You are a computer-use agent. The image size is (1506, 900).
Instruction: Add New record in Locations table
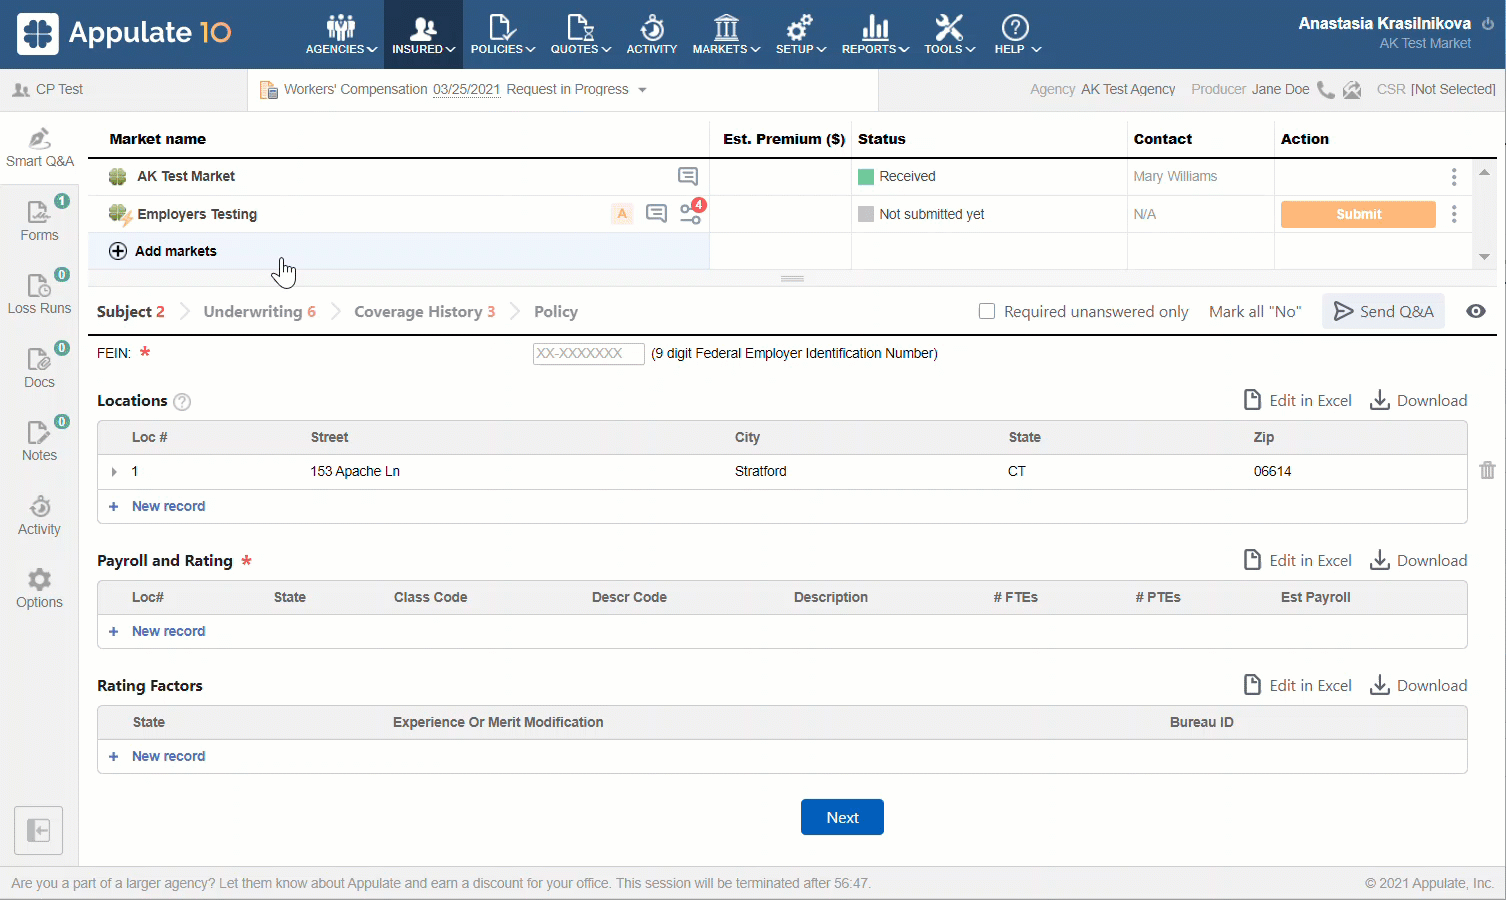coord(157,506)
